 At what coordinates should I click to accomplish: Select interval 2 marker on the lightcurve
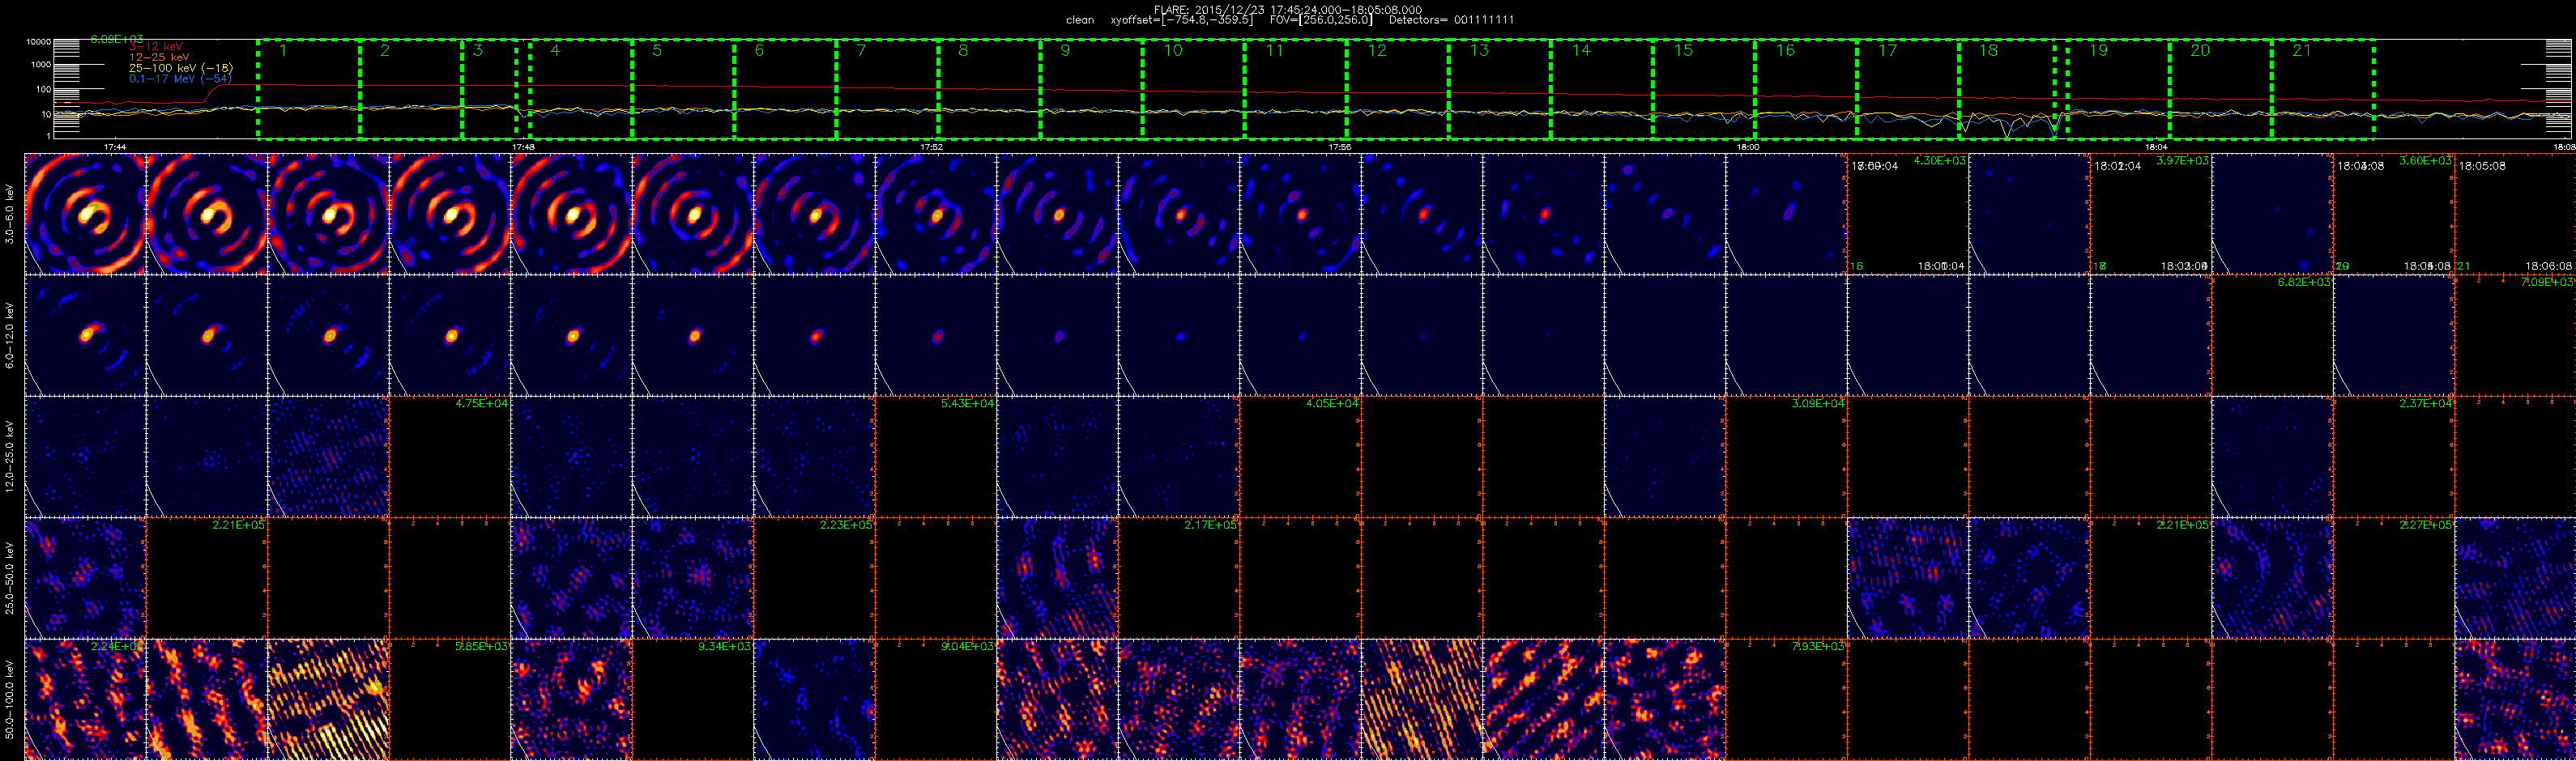click(x=385, y=50)
